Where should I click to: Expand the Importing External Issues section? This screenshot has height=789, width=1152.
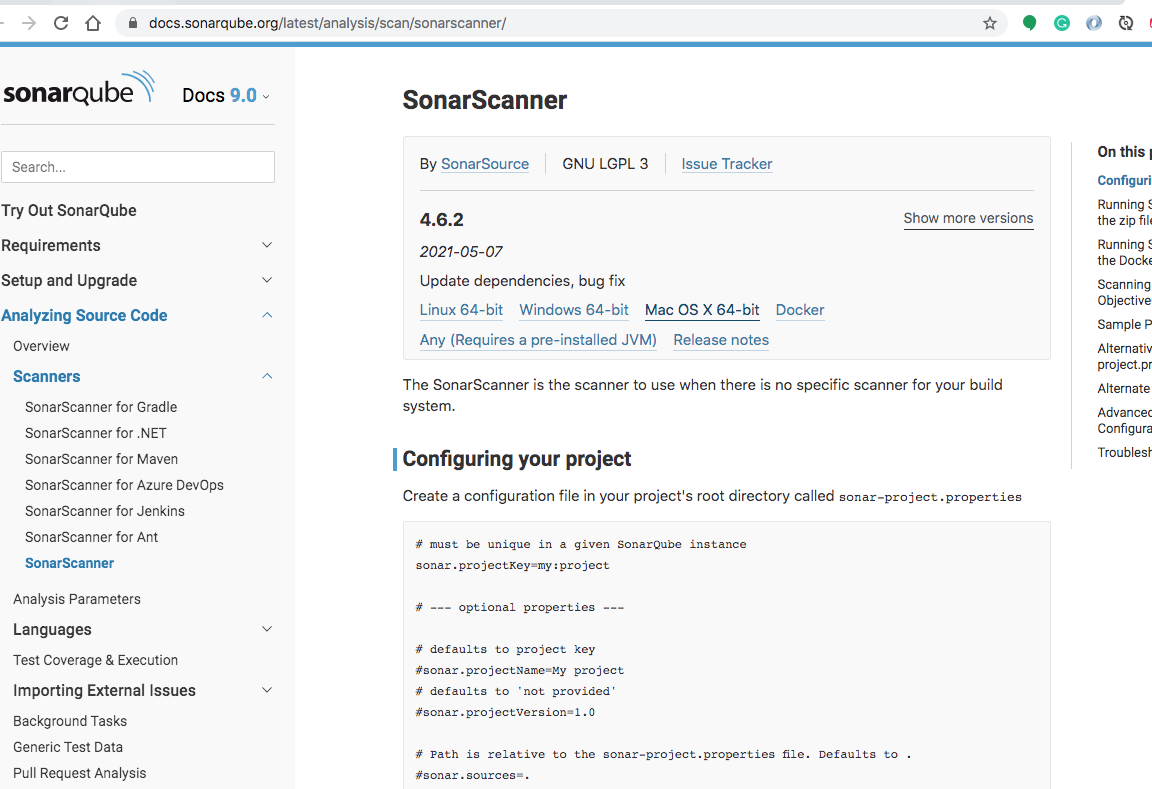(x=267, y=690)
